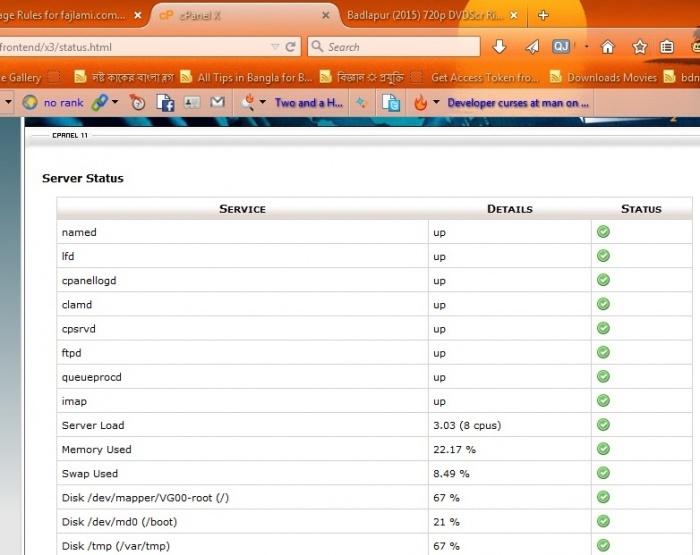Click the 3.03 (8 cpus) value
The image size is (700, 555).
tap(467, 425)
